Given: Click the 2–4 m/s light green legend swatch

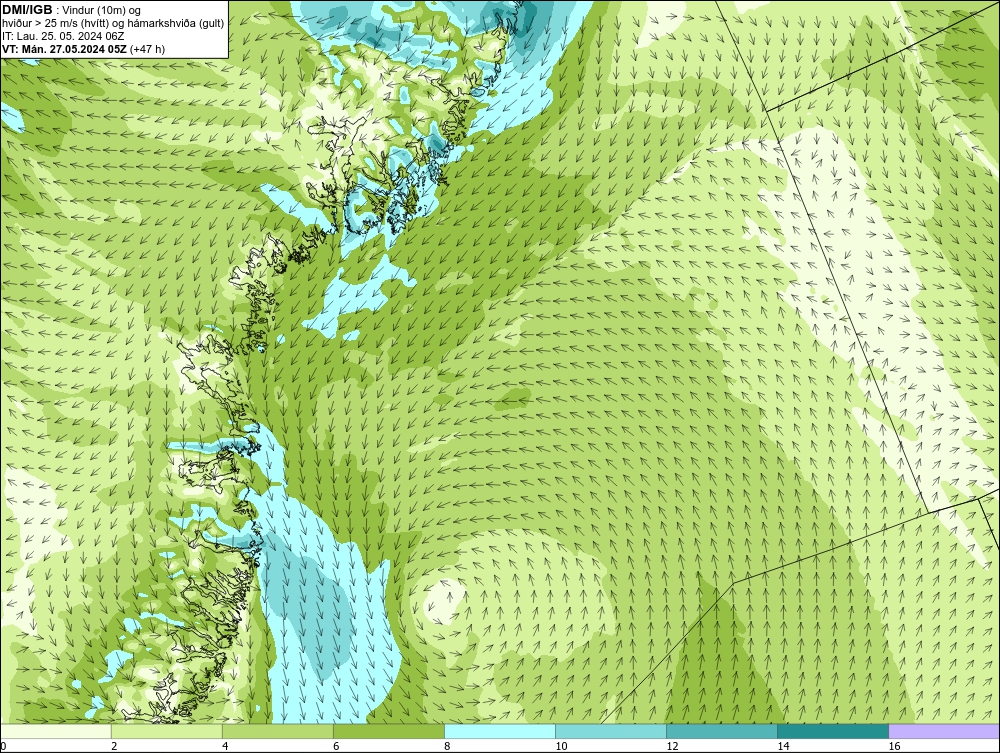Looking at the screenshot, I should click(x=167, y=731).
